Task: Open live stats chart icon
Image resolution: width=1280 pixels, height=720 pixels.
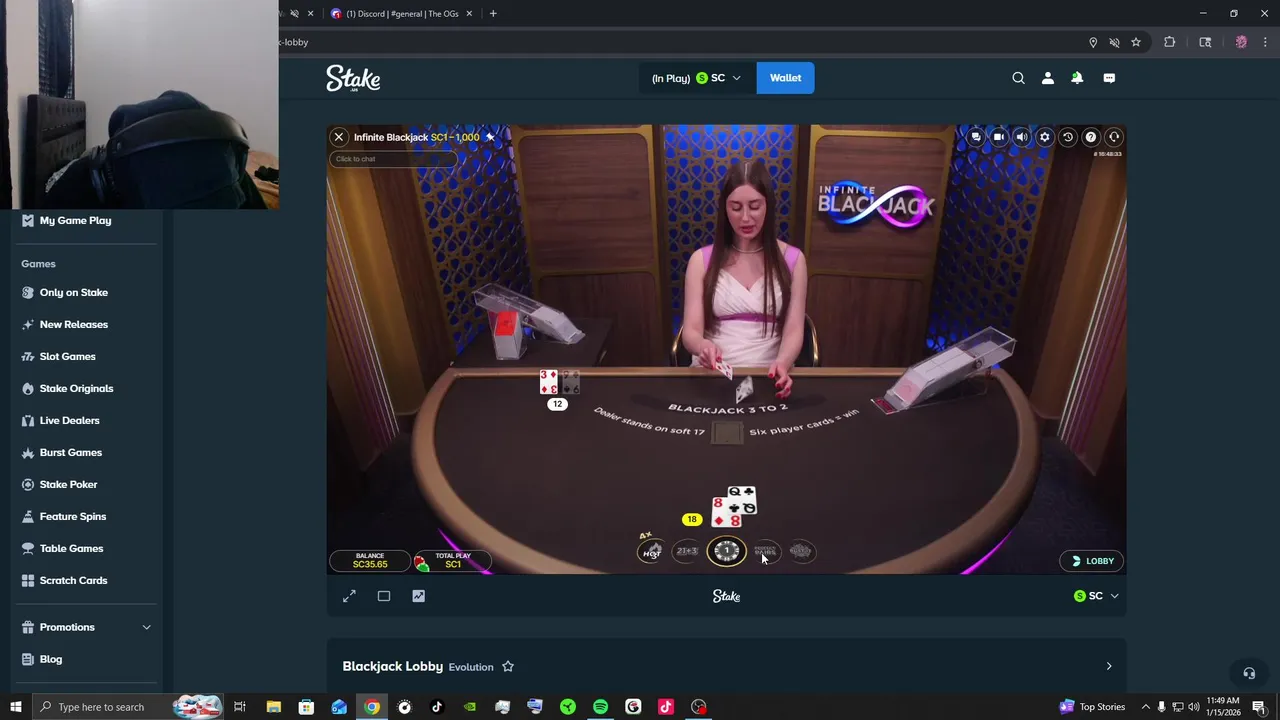Action: coord(419,596)
